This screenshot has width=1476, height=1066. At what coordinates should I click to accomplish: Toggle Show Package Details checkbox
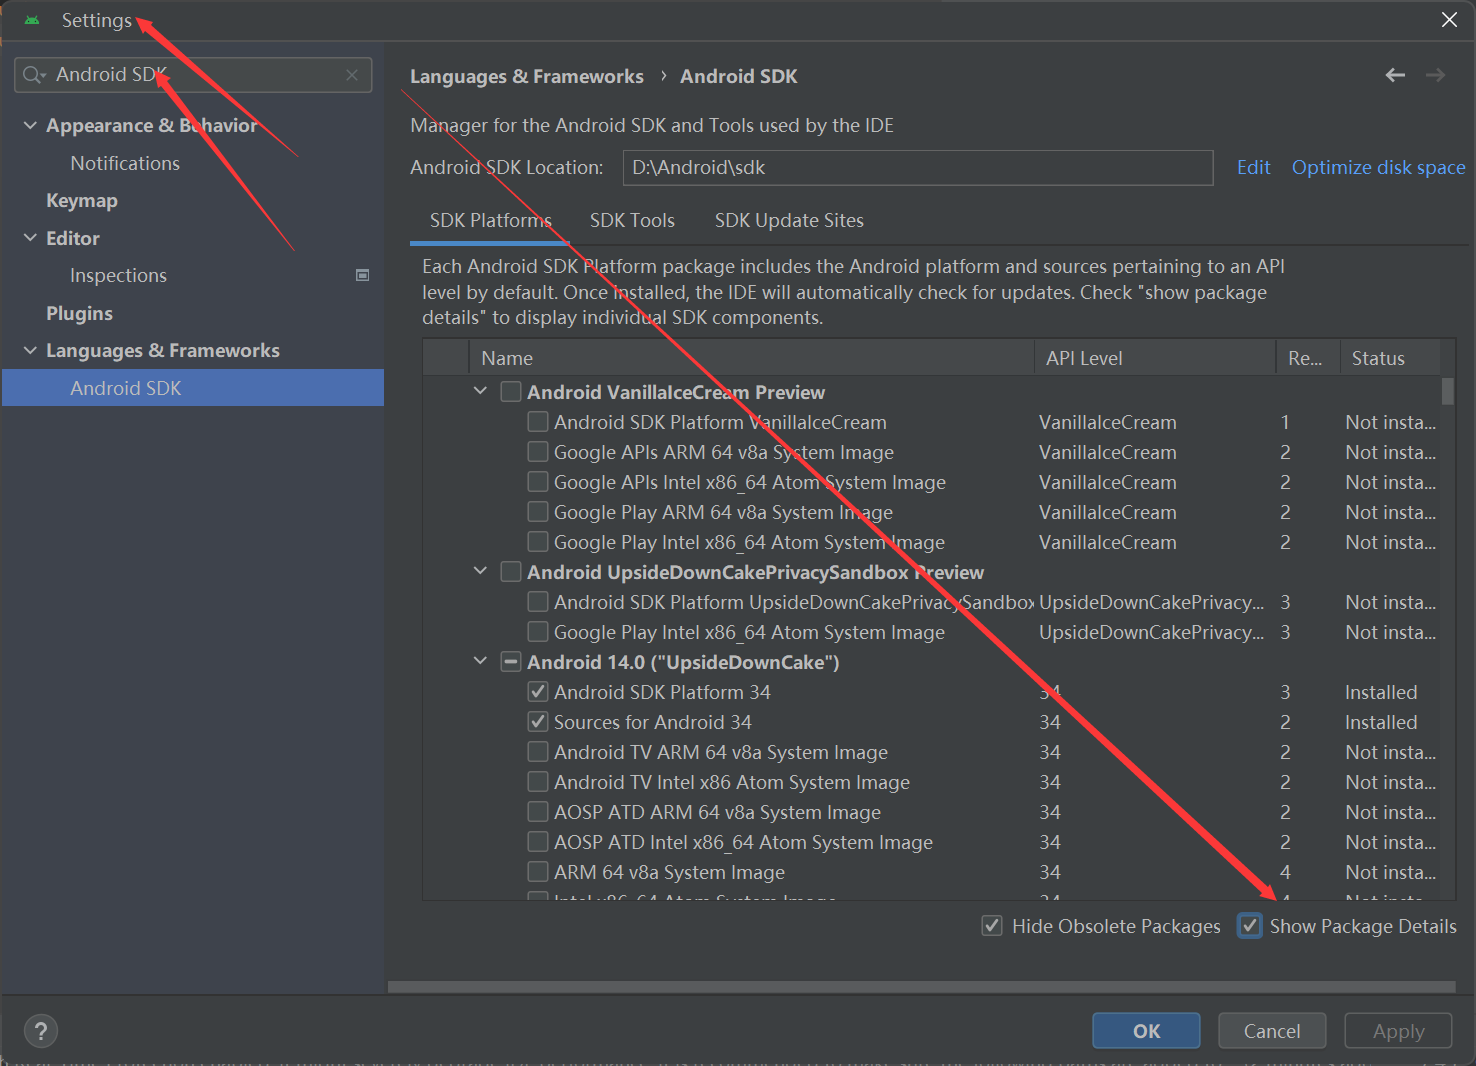pos(1250,926)
